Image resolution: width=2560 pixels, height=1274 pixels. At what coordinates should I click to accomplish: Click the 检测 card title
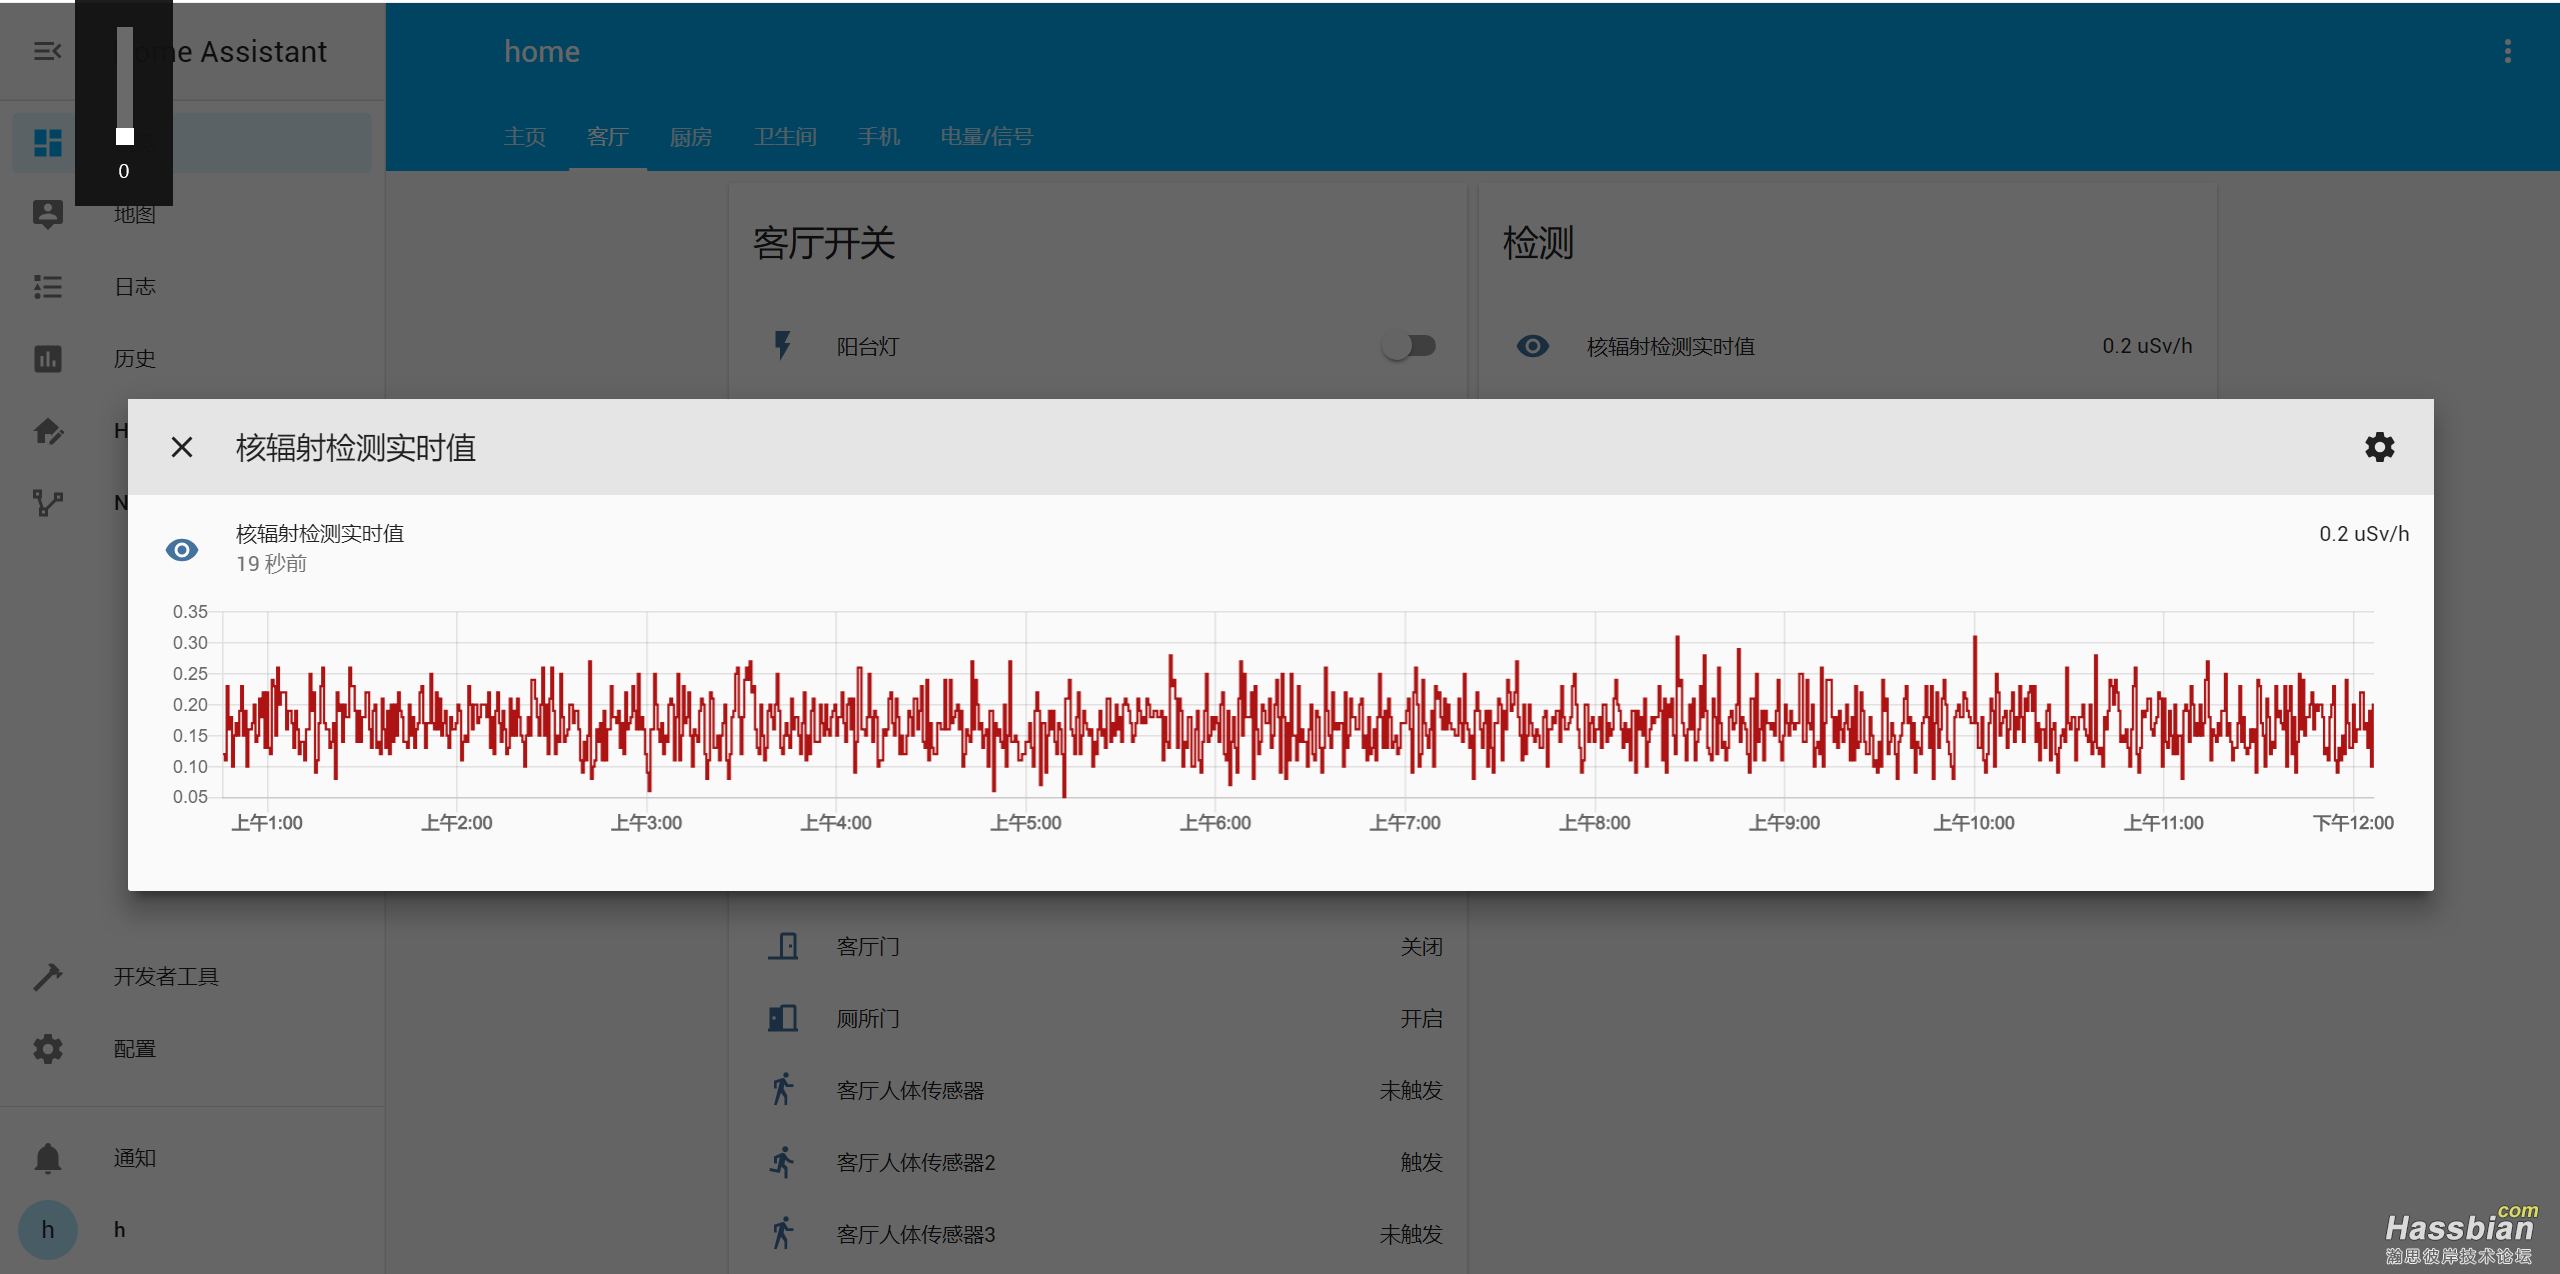(1538, 243)
